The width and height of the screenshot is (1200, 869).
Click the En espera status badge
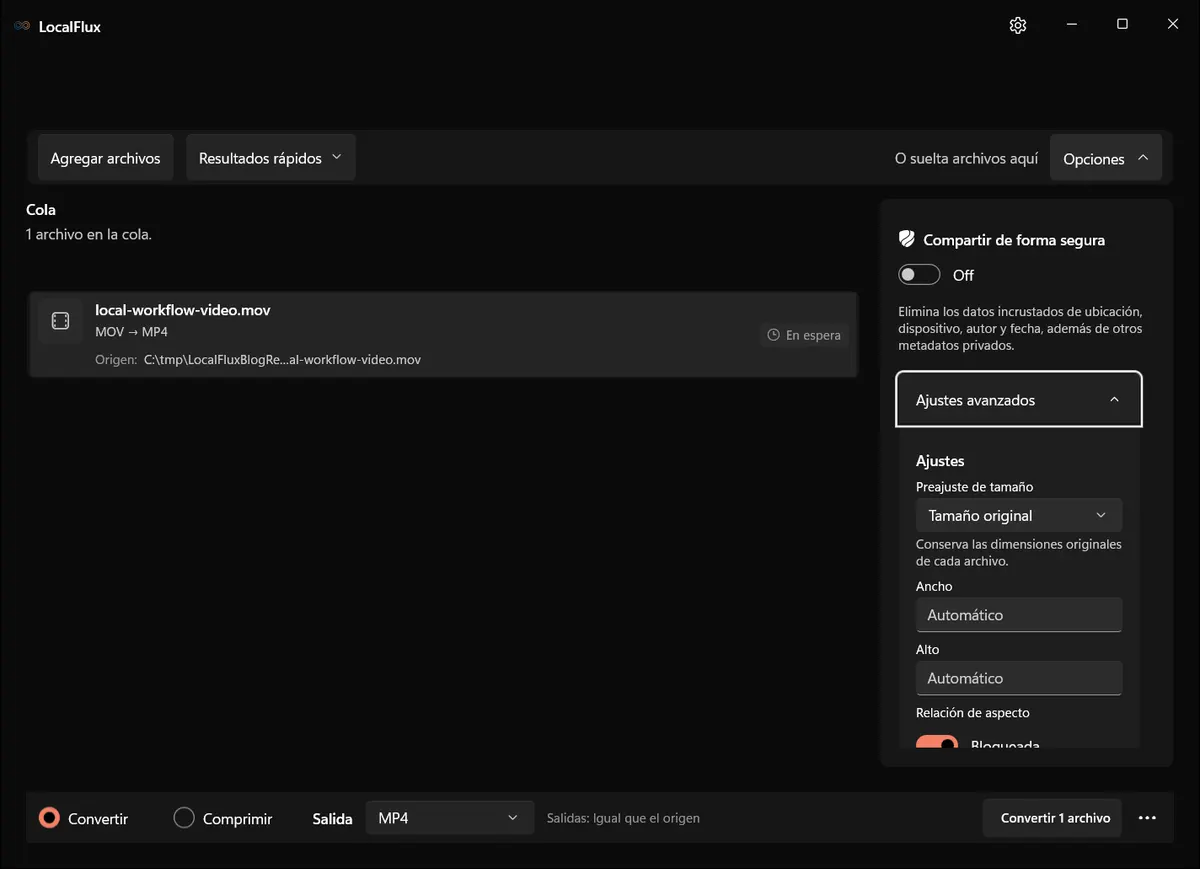pos(804,336)
